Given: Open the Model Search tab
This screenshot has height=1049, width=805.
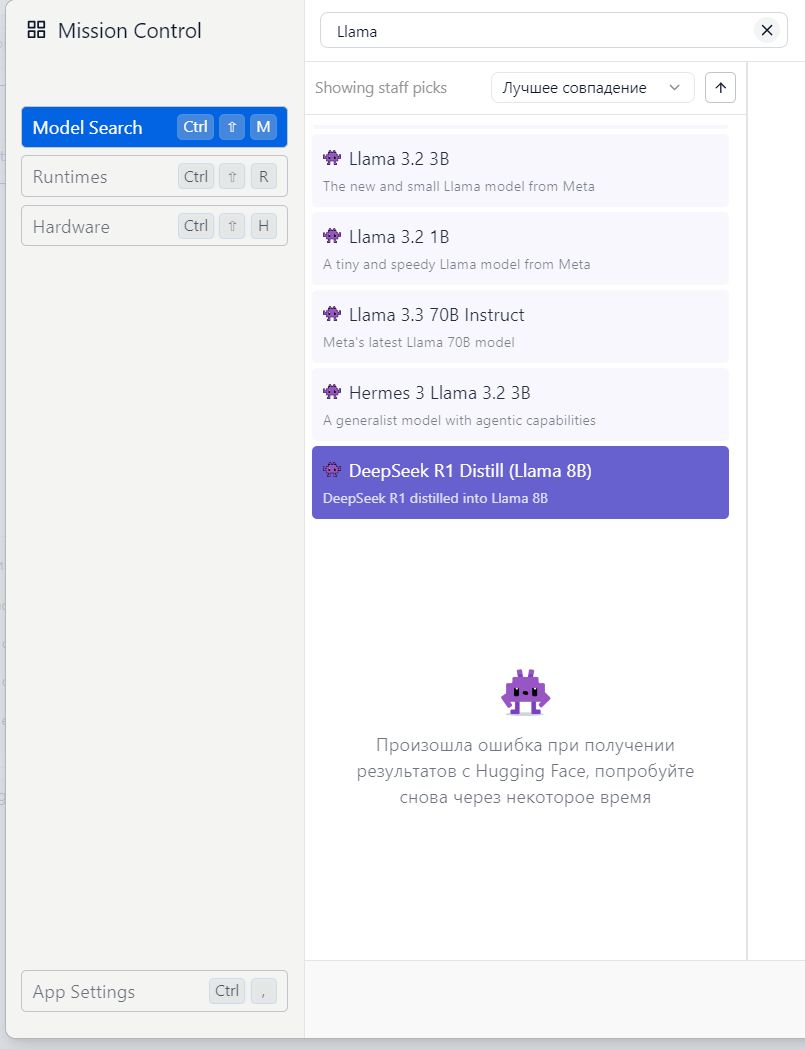Looking at the screenshot, I should pyautogui.click(x=155, y=127).
